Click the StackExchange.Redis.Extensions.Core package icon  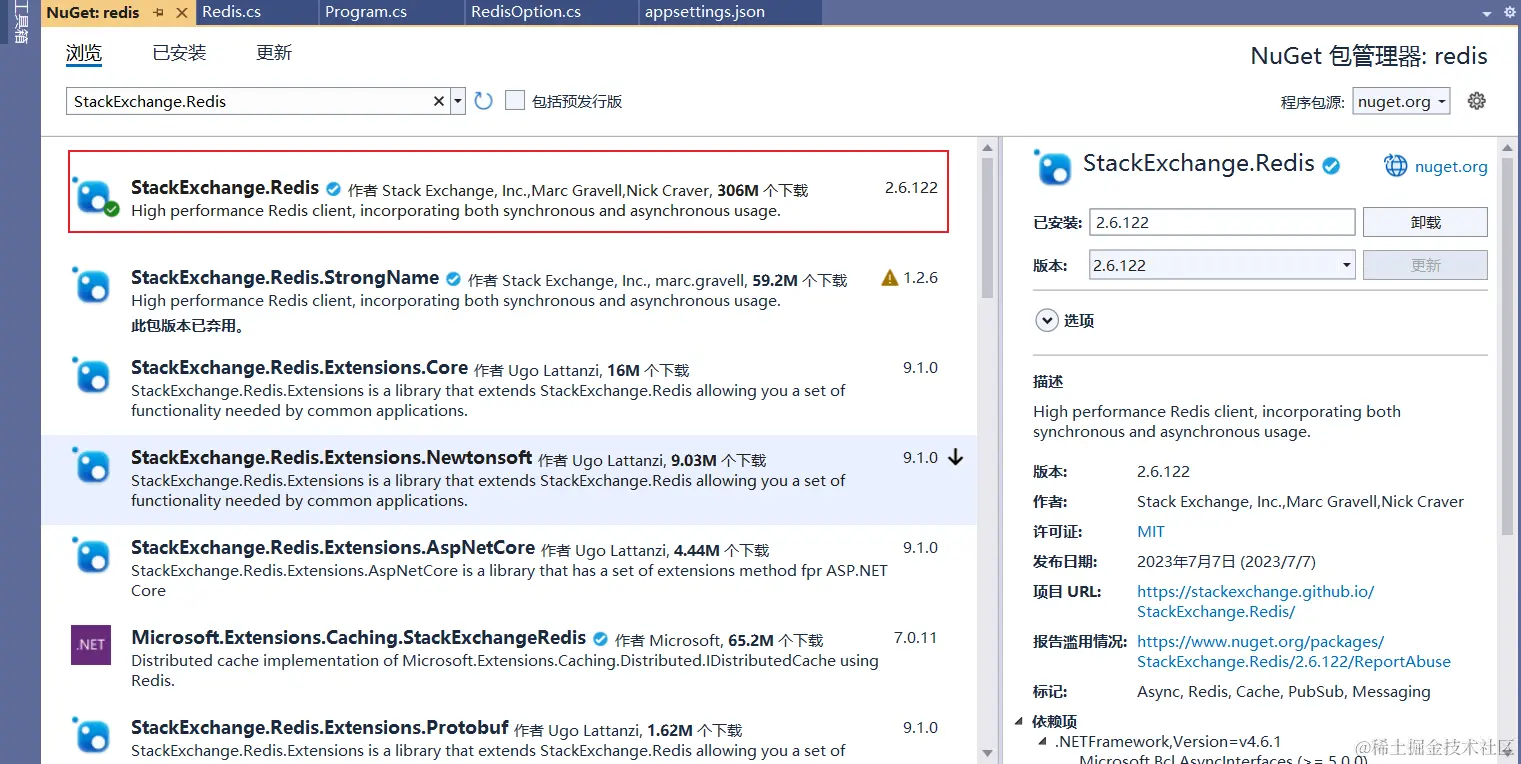[x=92, y=375]
